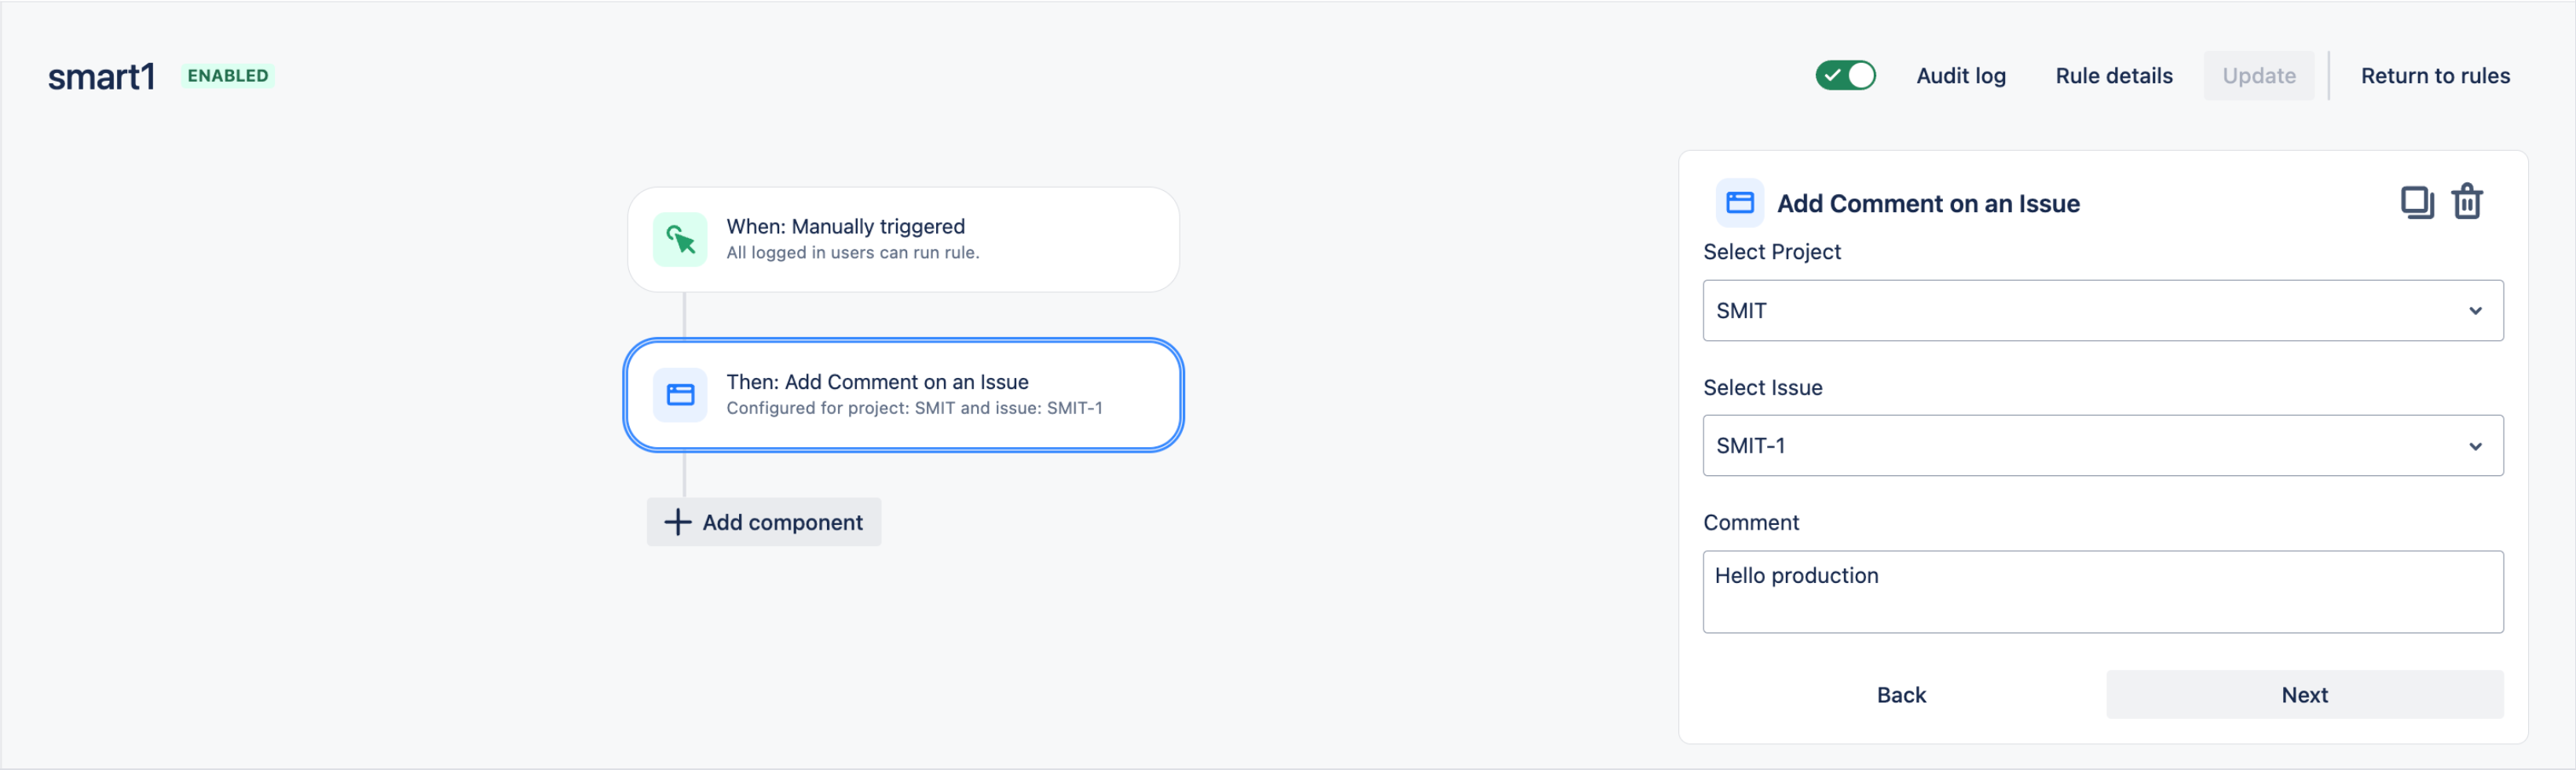Screen dimensions: 2576x770
Task: Click the Update button
Action: click(2258, 76)
